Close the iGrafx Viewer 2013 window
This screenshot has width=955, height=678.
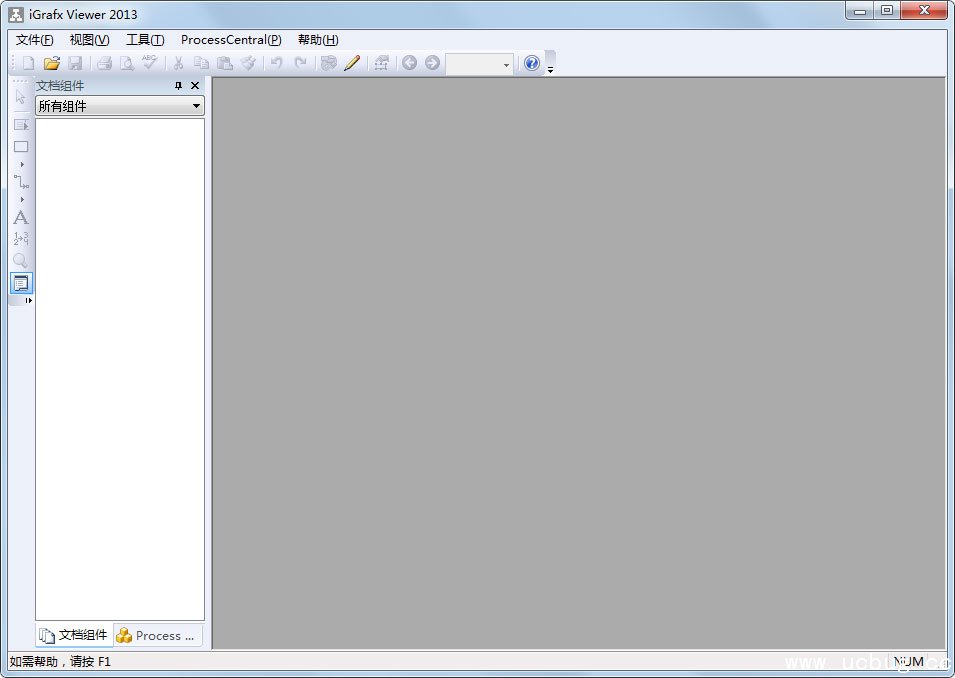click(924, 10)
